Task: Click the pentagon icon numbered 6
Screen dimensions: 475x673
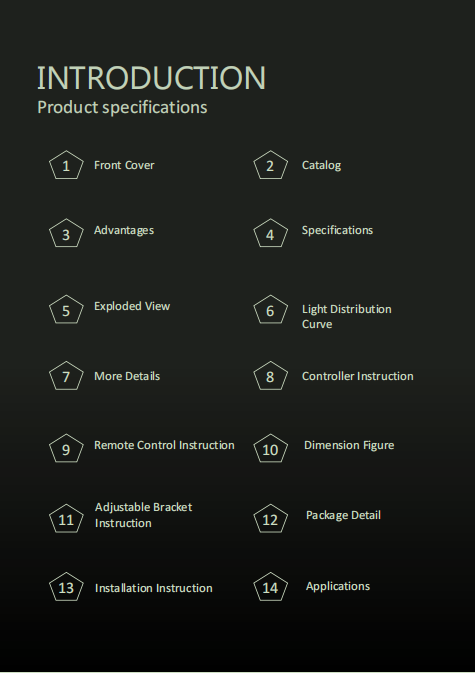Action: tap(270, 309)
